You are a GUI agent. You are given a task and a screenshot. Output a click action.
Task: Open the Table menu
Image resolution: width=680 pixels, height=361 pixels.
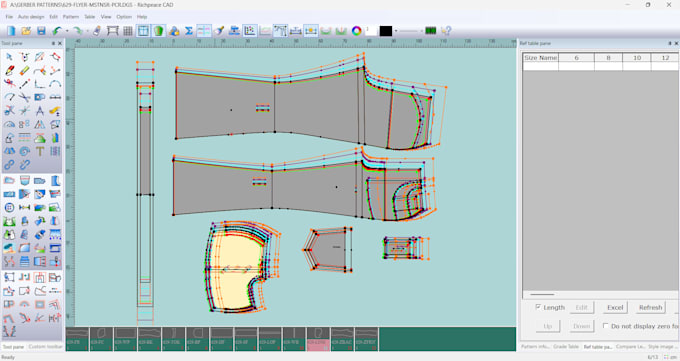tap(89, 16)
